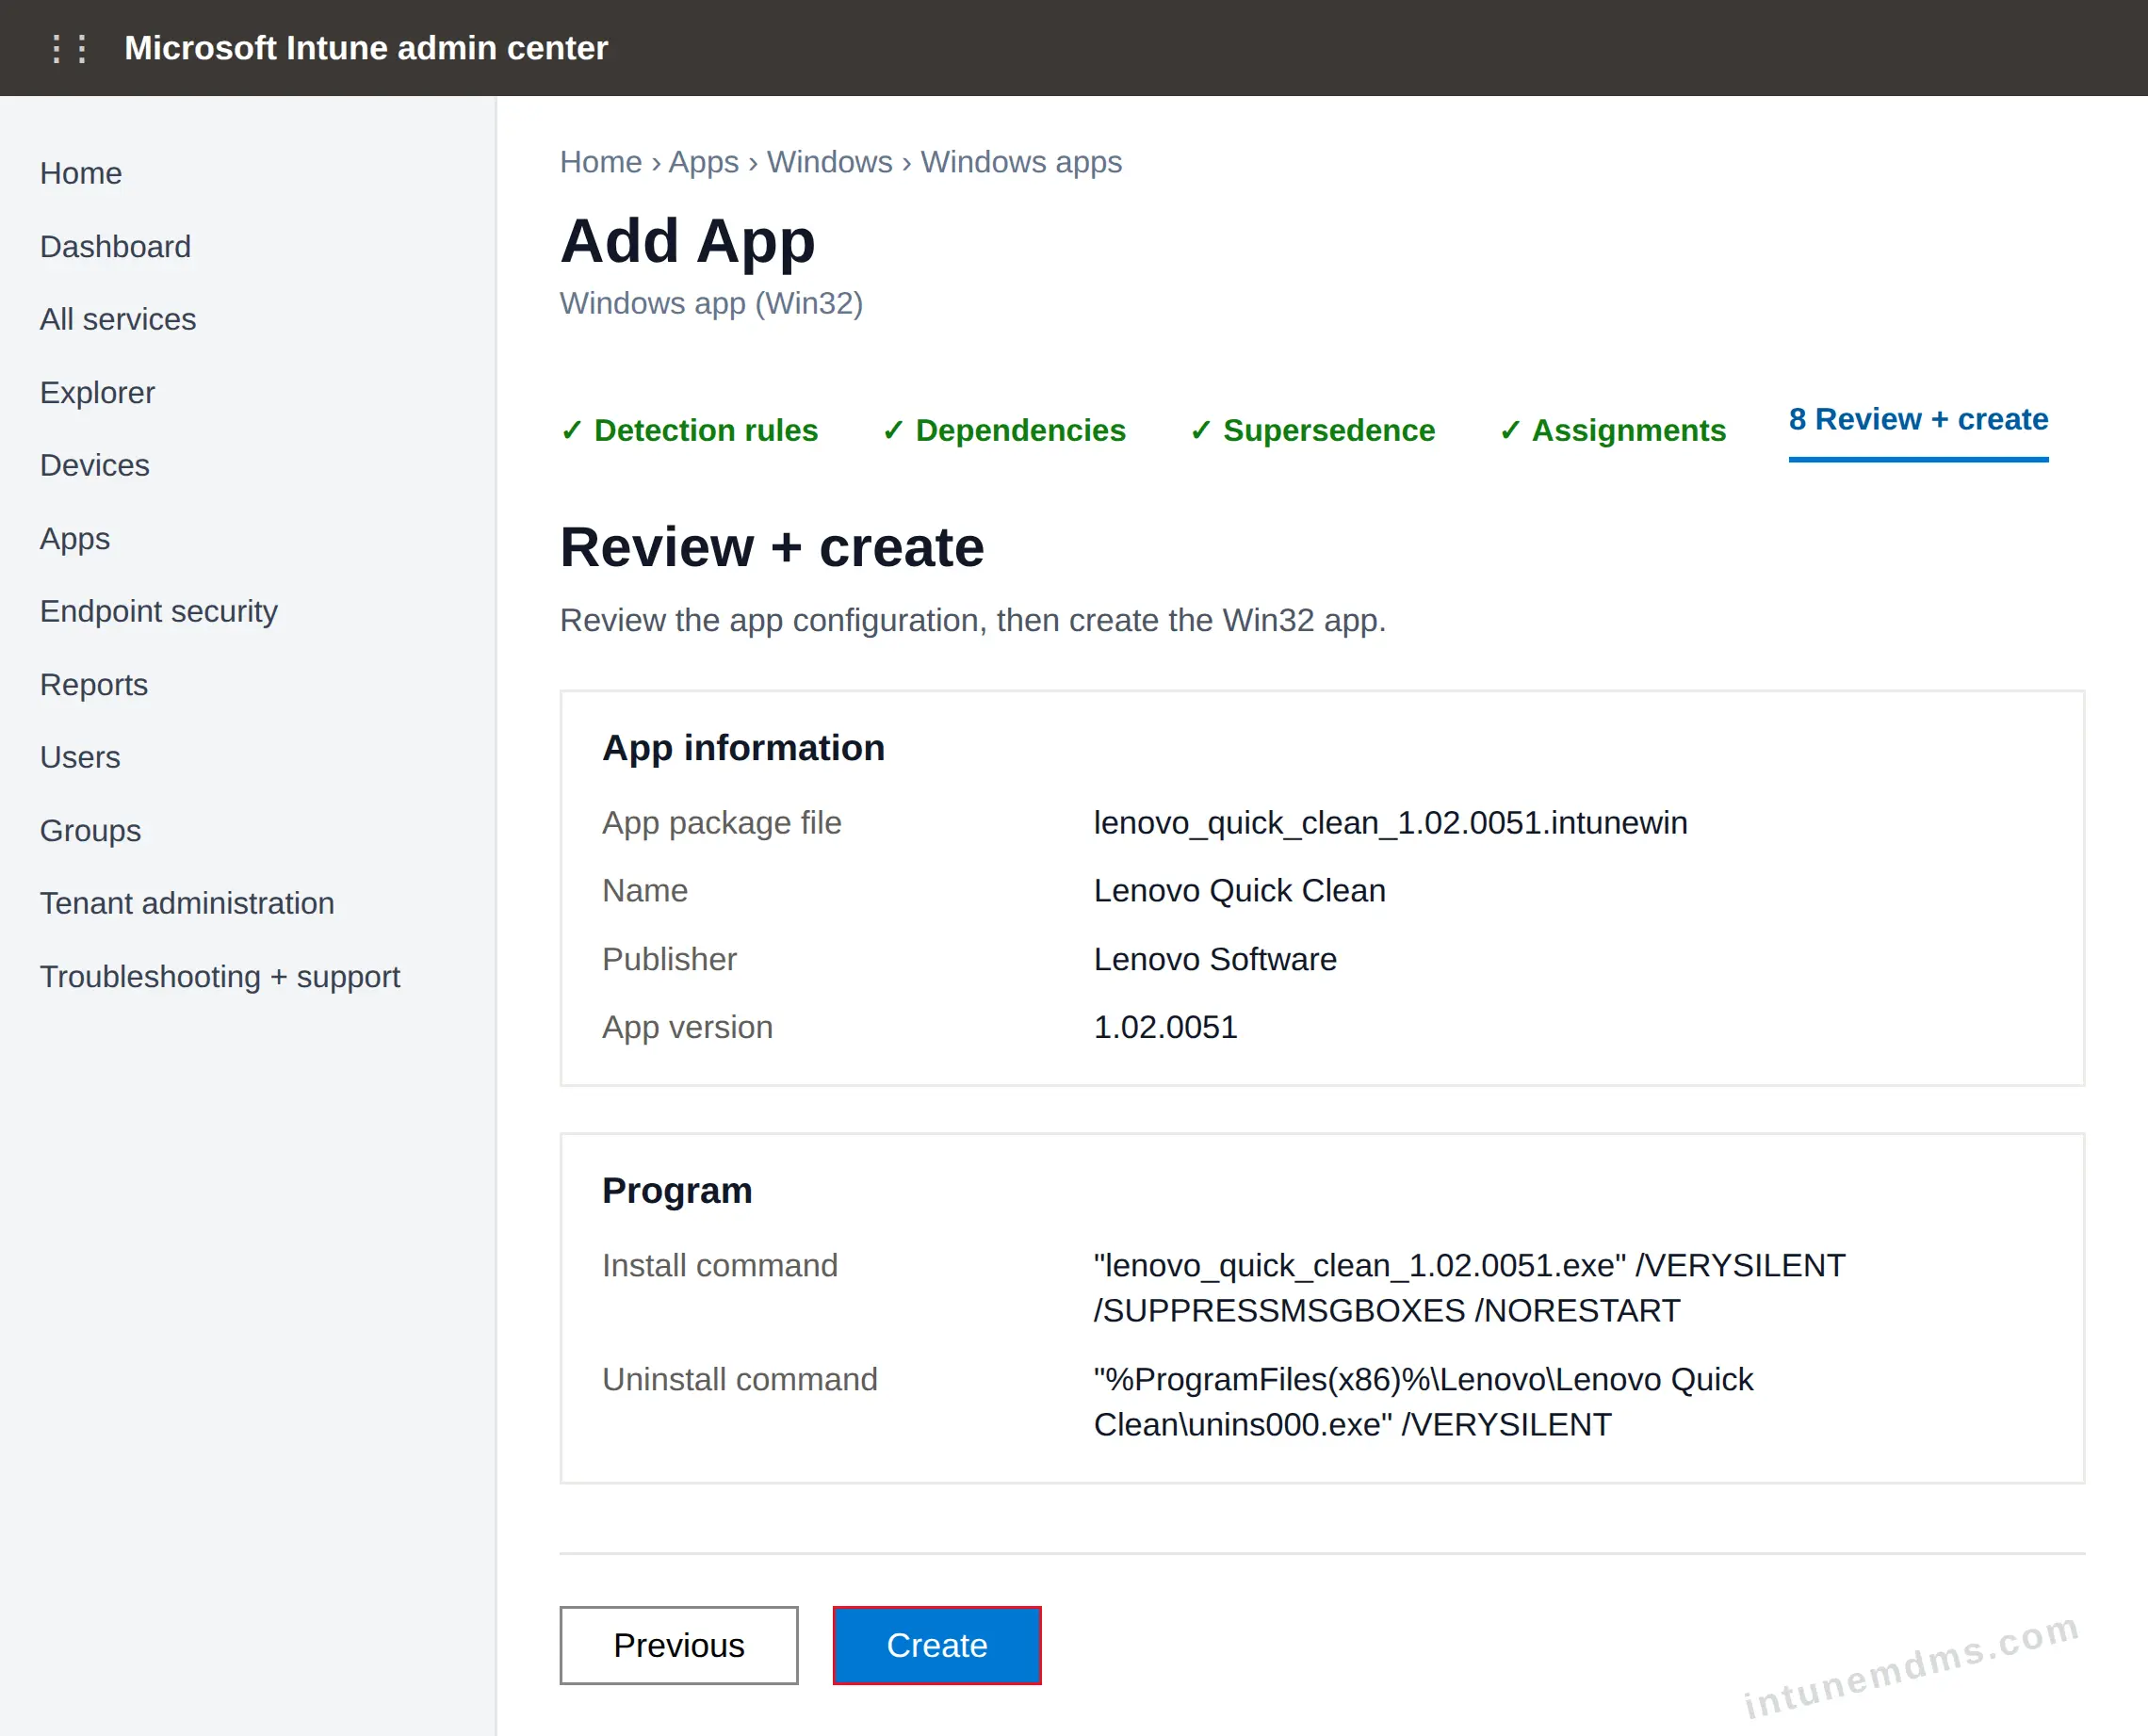Click the Windows app (Win32) subtitle
The width and height of the screenshot is (2148, 1736).
tap(711, 303)
